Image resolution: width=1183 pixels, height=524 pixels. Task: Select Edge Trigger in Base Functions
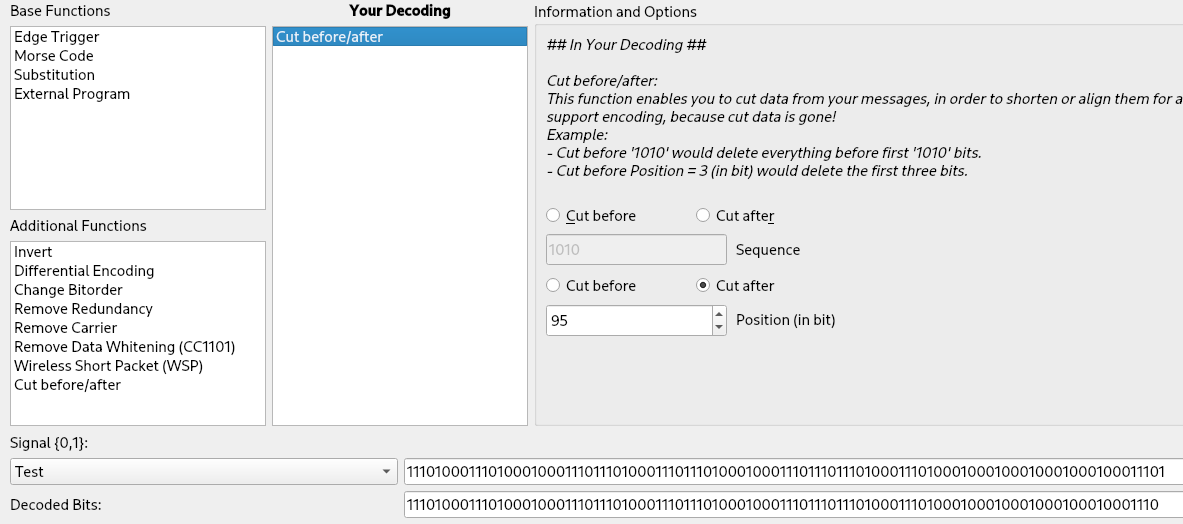click(56, 37)
